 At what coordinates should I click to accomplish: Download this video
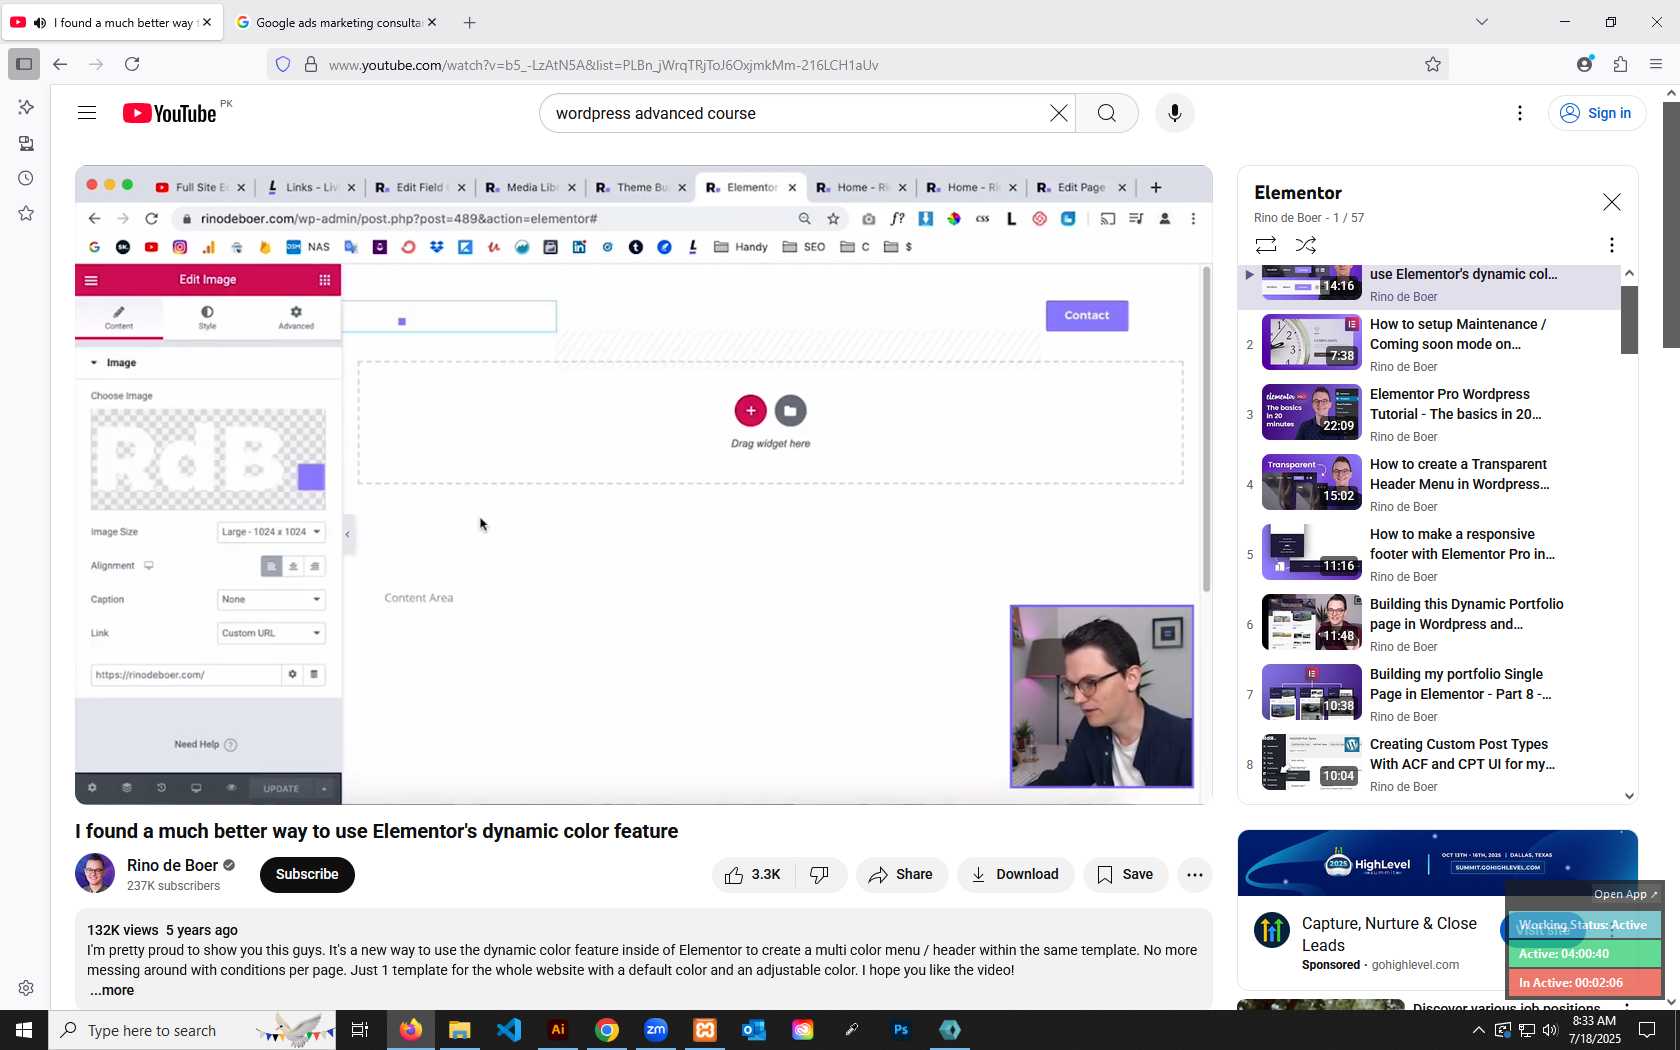1015,875
